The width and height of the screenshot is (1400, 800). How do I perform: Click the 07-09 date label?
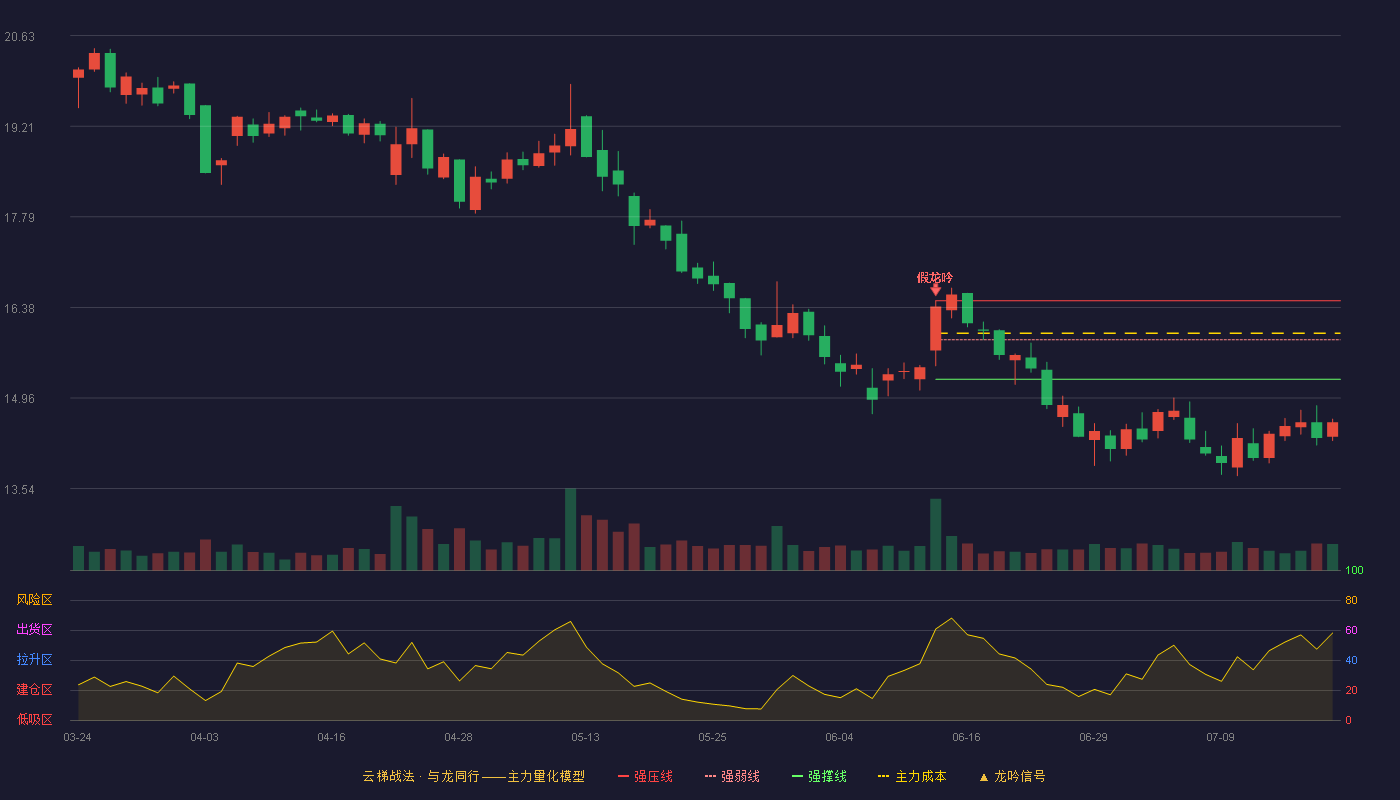(1220, 737)
